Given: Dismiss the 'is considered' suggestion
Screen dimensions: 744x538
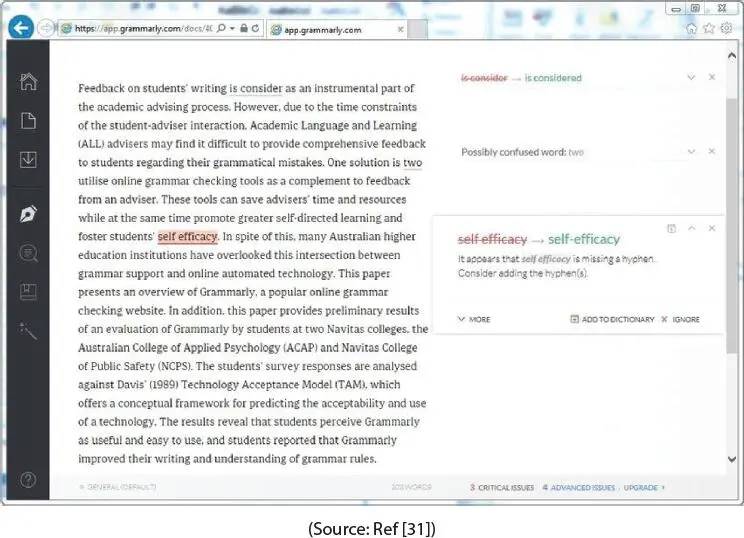Looking at the screenshot, I should 712,77.
